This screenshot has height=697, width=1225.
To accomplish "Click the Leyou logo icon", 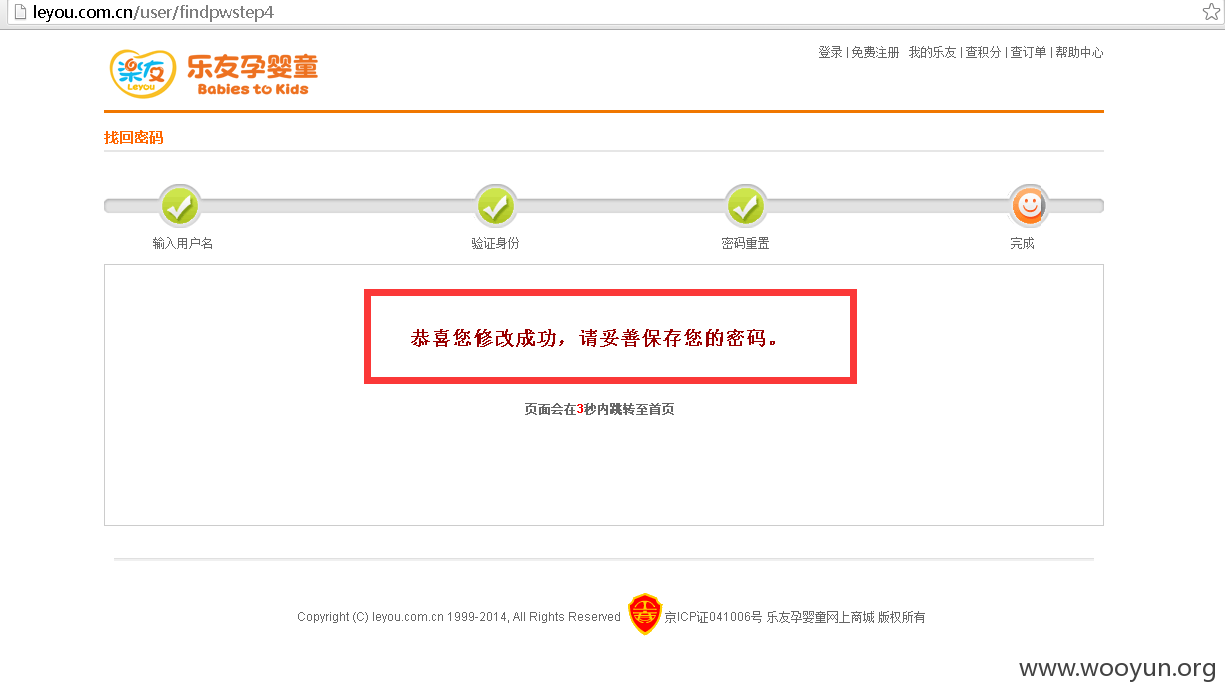I will [x=143, y=73].
